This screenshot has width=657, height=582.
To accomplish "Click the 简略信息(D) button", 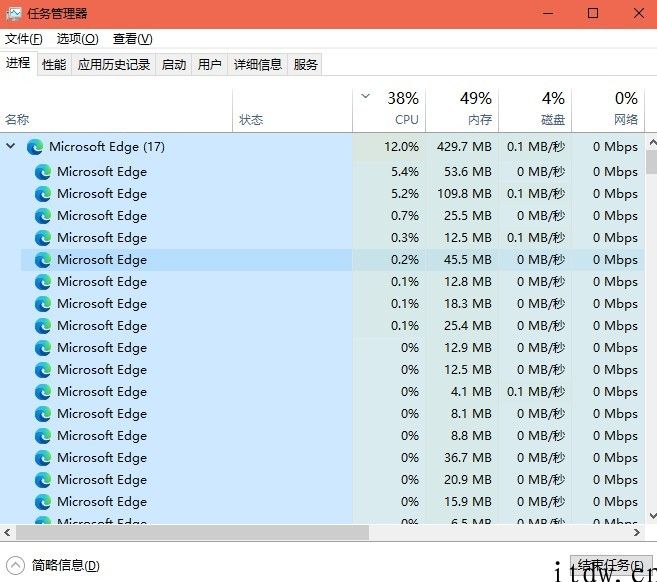I will [x=53, y=566].
